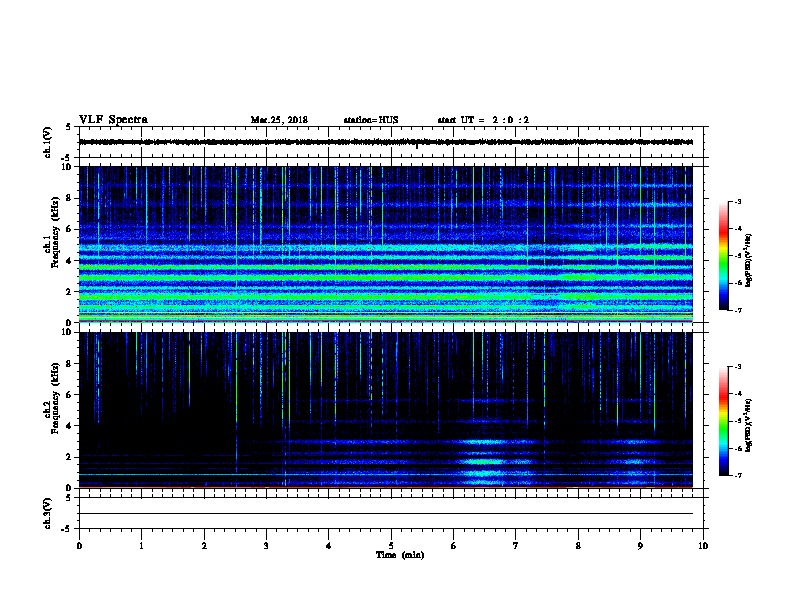Image resolution: width=792 pixels, height=612 pixels.
Task: Click time axis tick label "9"
Action: [x=640, y=546]
